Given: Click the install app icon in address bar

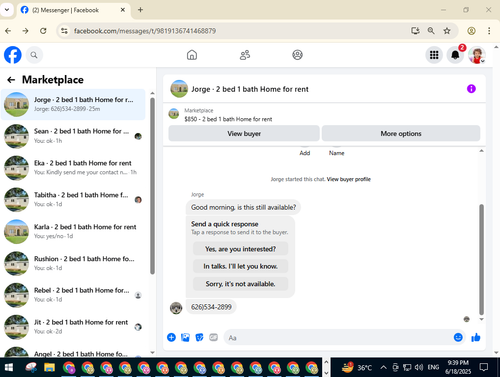Looking at the screenshot, I should tap(415, 31).
